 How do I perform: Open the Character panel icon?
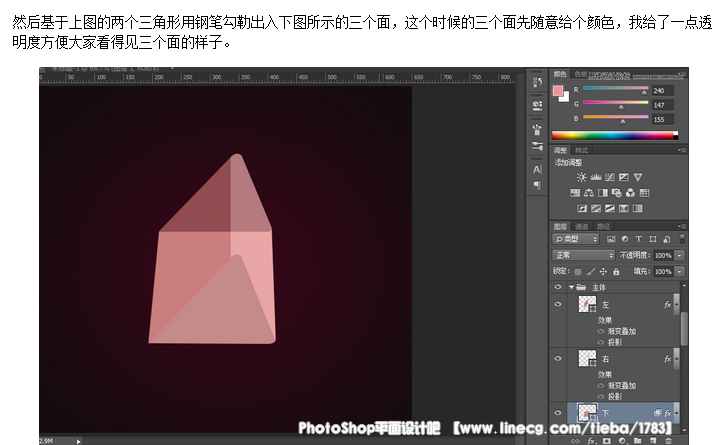(x=537, y=169)
